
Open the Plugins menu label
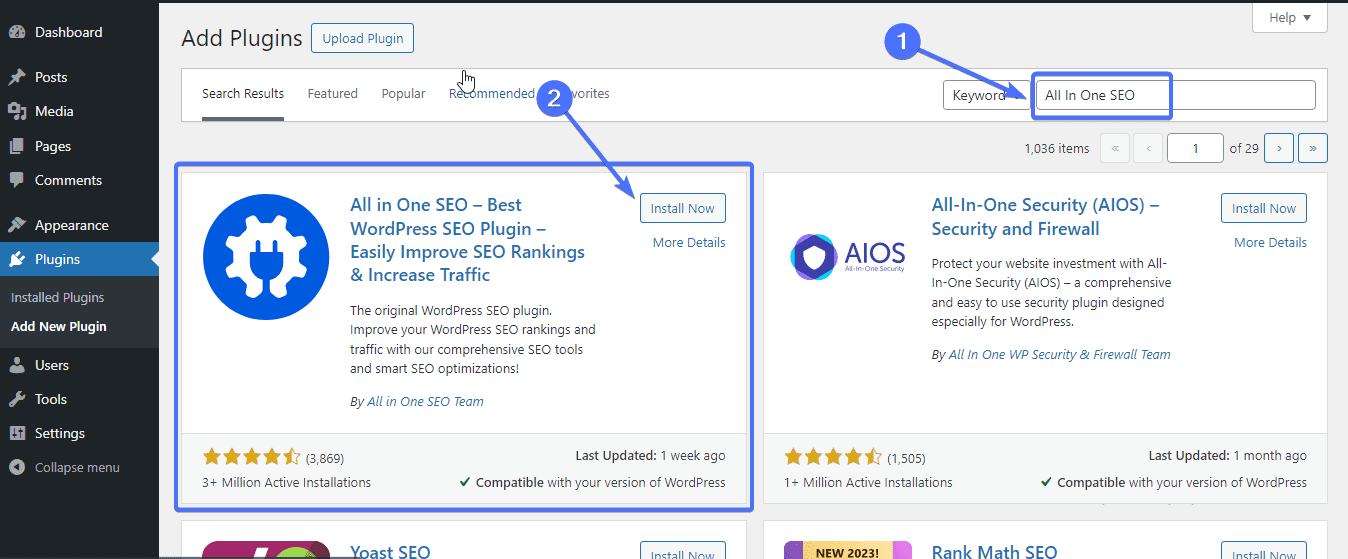click(57, 259)
